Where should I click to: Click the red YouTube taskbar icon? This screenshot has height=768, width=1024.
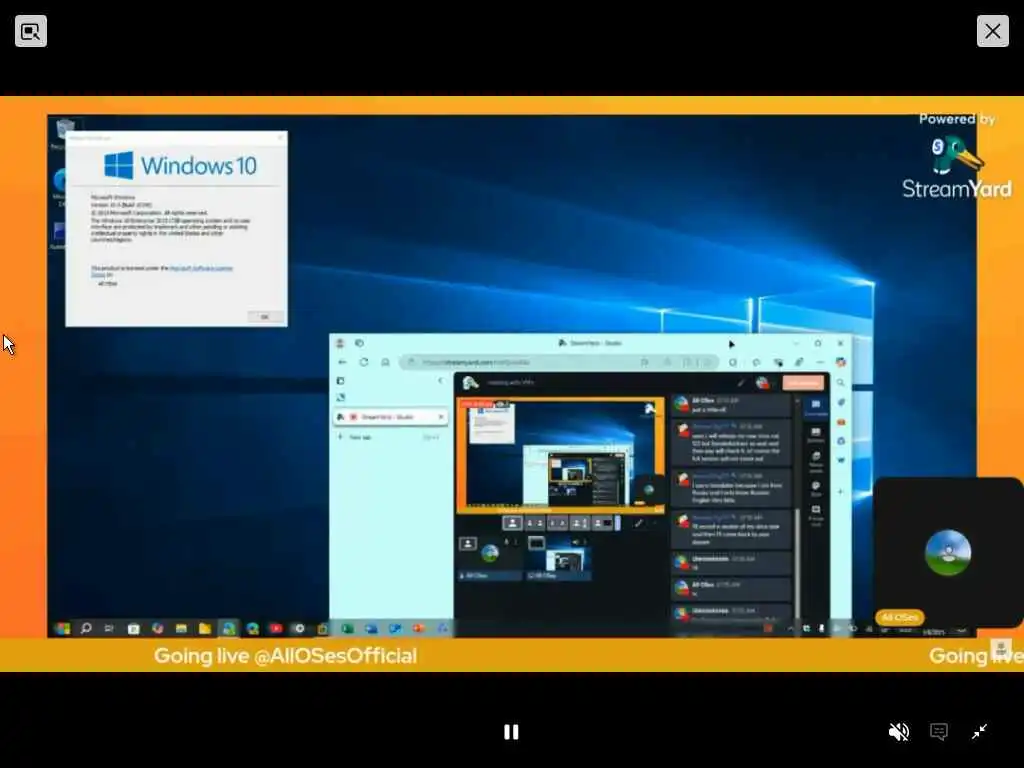tap(276, 628)
